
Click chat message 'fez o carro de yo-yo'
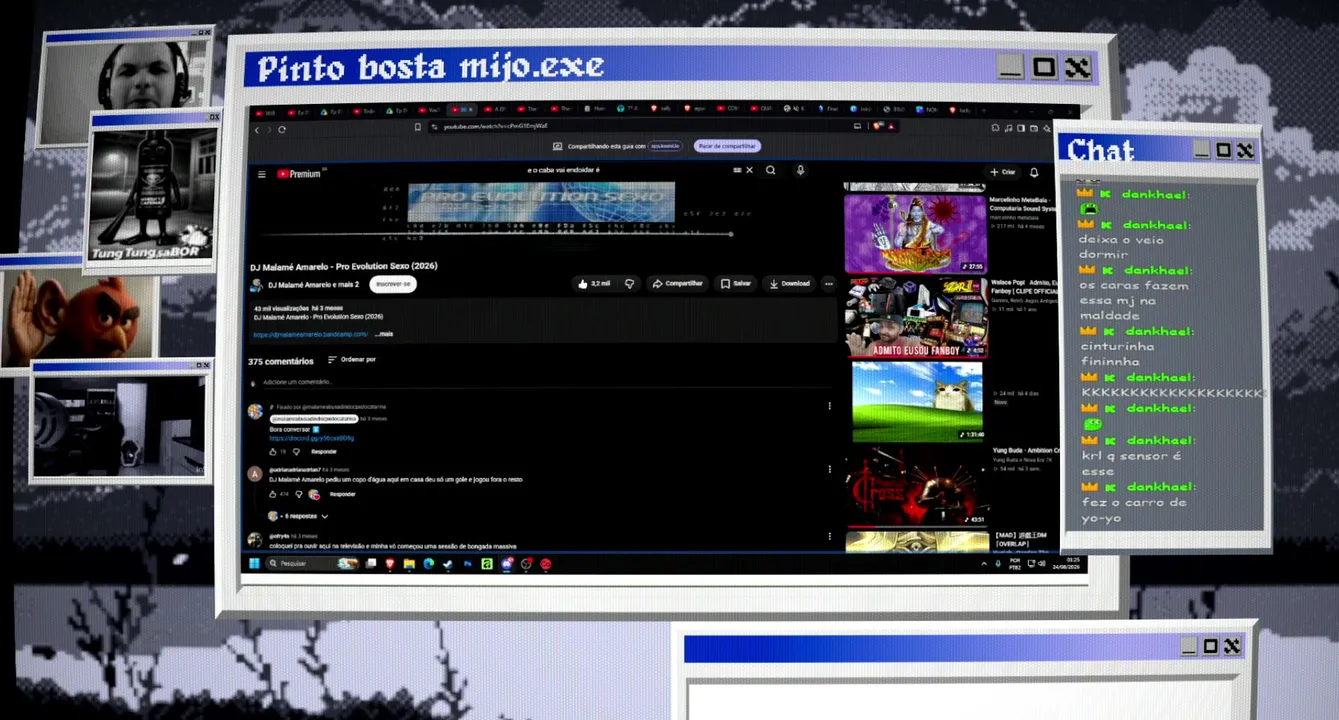(1133, 510)
